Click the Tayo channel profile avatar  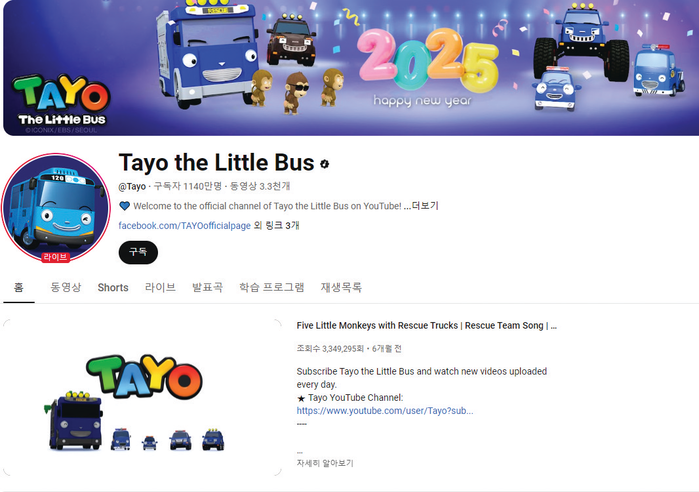pyautogui.click(x=56, y=208)
